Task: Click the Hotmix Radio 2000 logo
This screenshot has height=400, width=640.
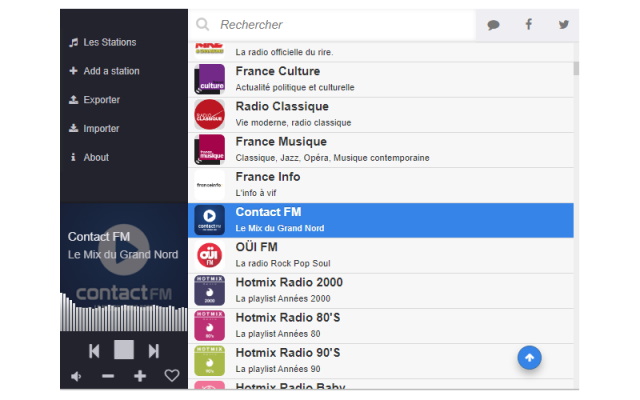Action: [209, 290]
